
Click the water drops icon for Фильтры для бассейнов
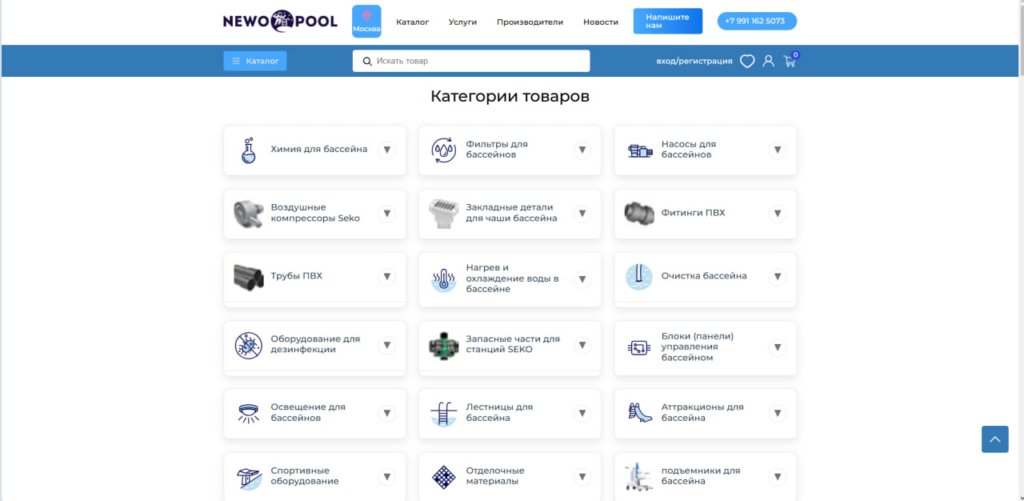point(444,150)
